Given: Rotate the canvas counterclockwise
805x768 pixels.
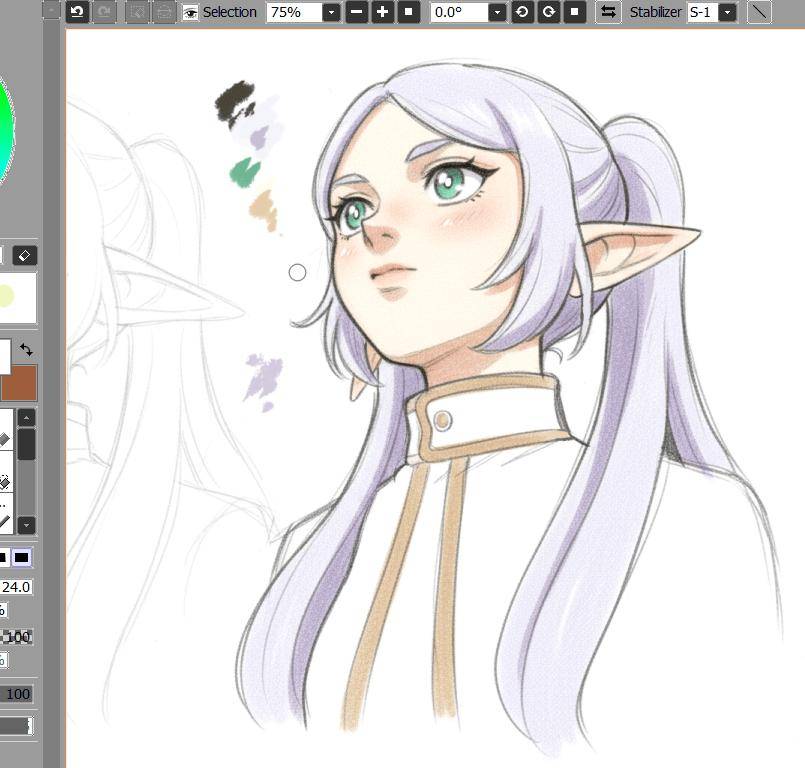Looking at the screenshot, I should point(522,12).
